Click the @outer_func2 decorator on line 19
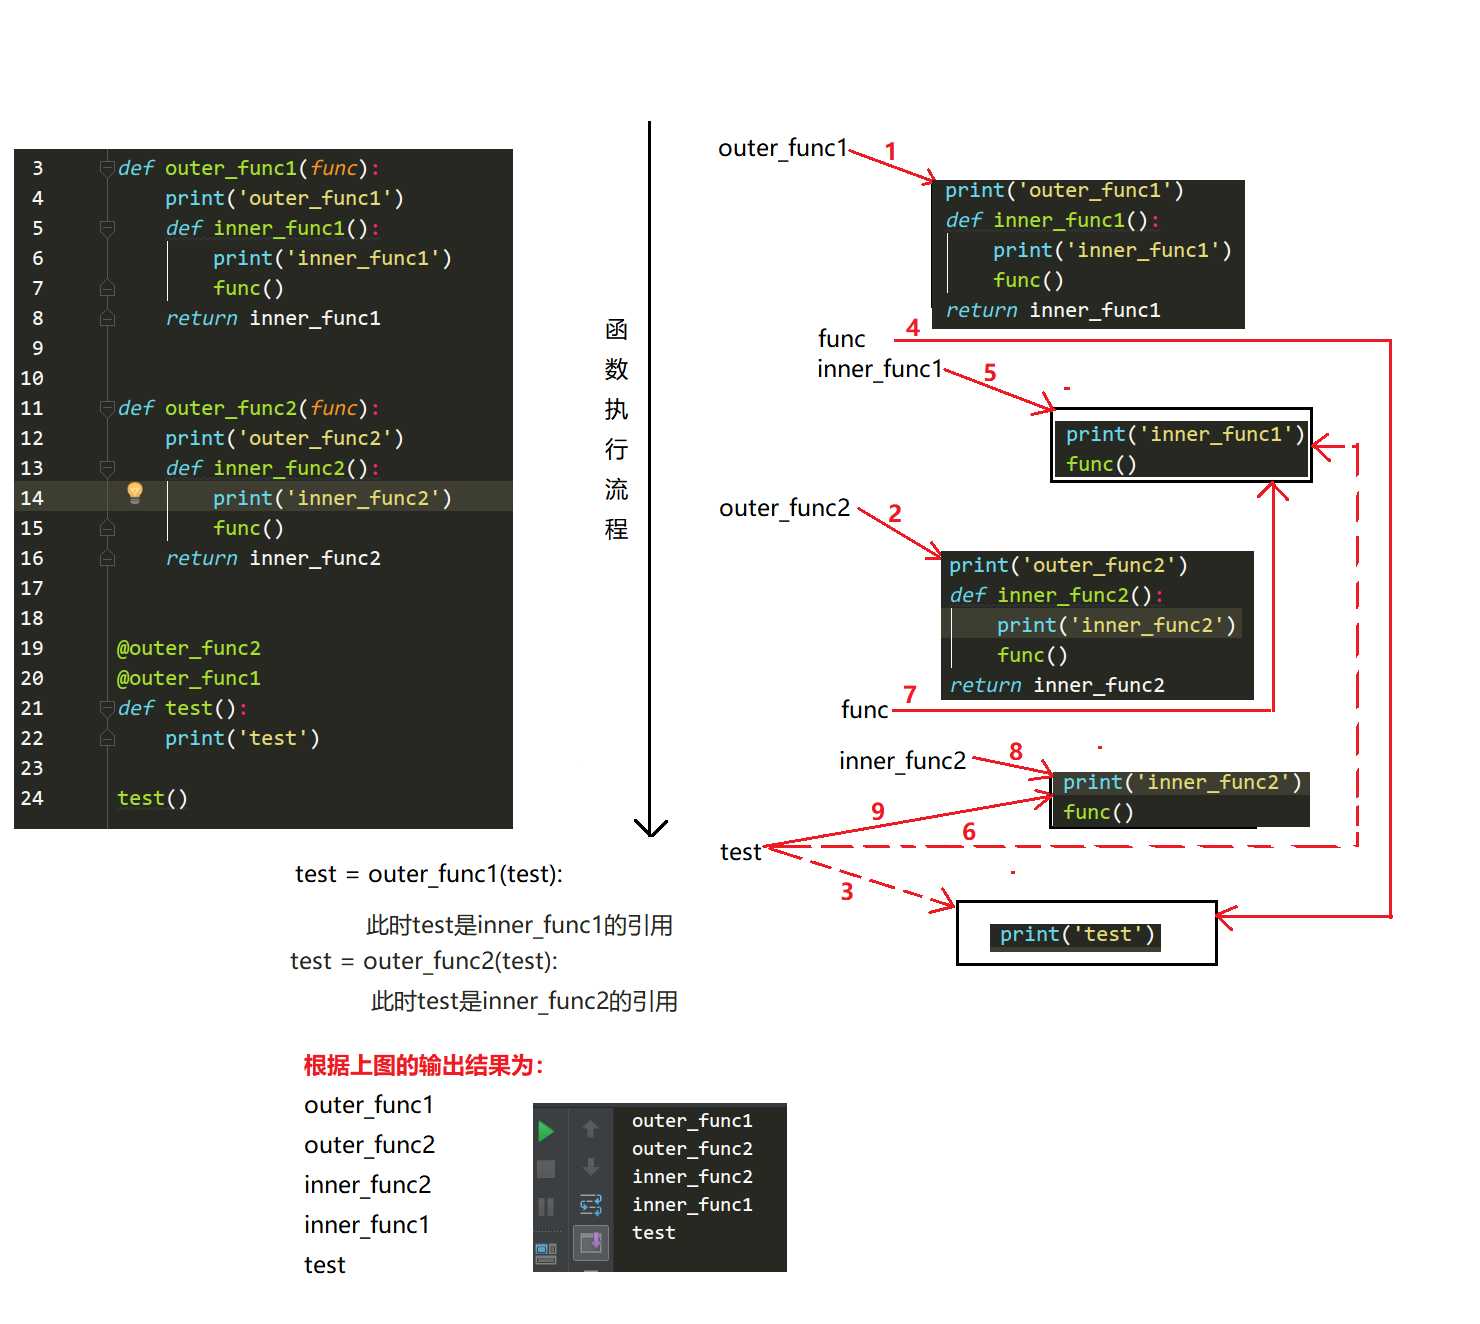 189,649
